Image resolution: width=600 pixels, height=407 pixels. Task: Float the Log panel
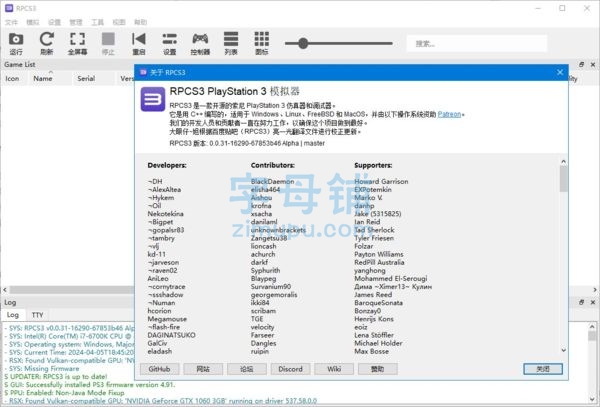[581, 302]
